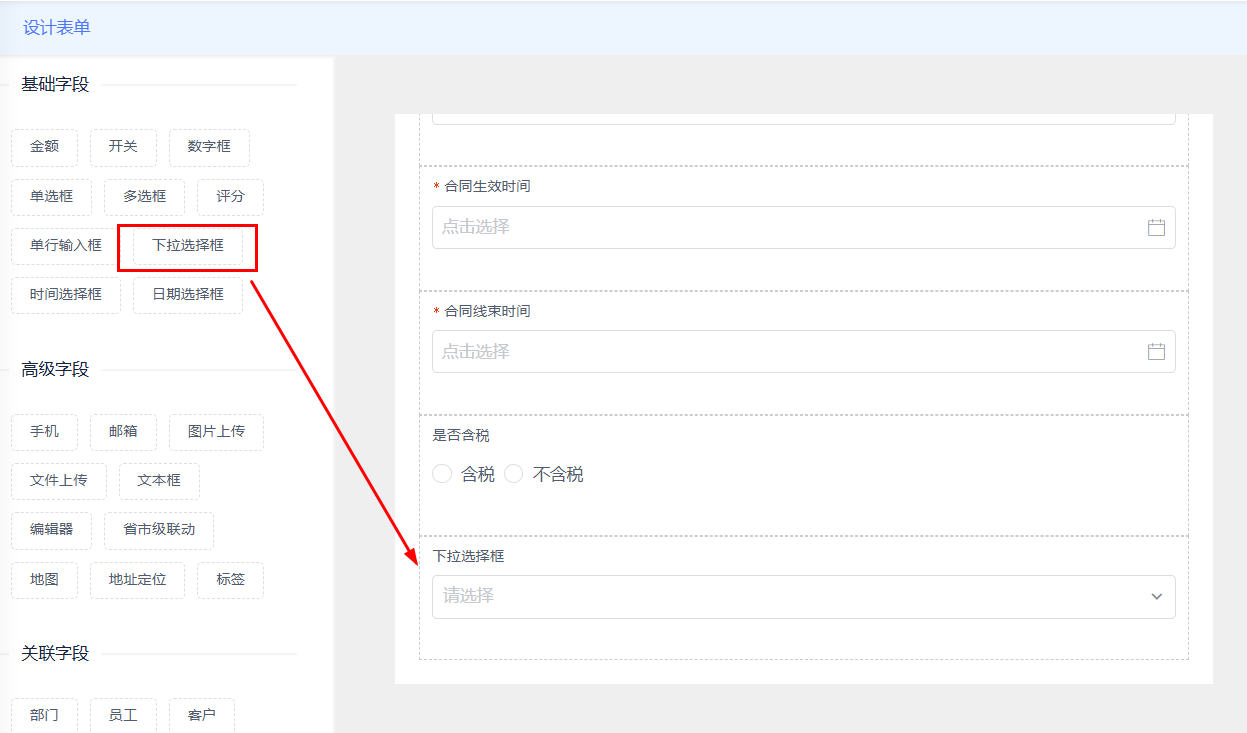Click the 编辑器 editor component
1247x733 pixels.
coord(51,530)
